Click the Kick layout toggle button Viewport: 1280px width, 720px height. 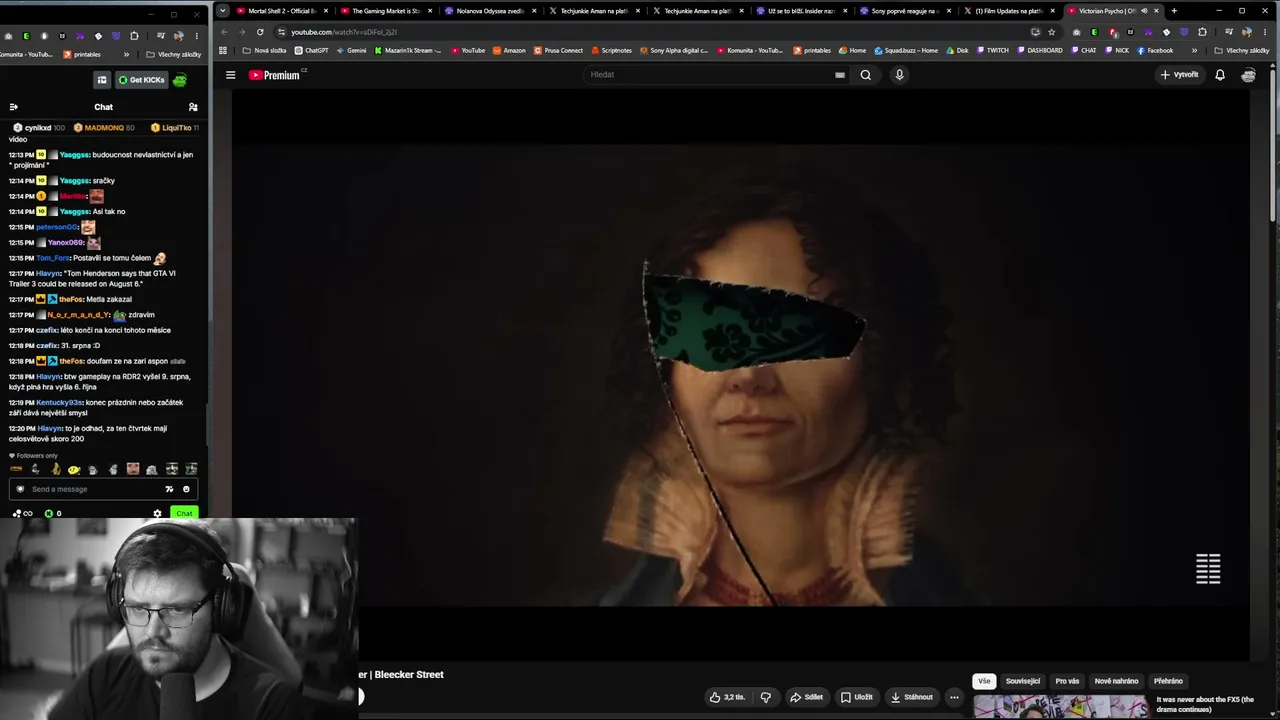pyautogui.click(x=102, y=80)
